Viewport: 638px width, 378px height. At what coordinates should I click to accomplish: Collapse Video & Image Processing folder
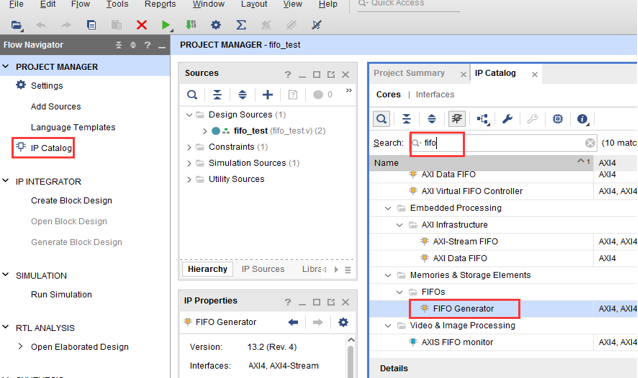point(388,326)
